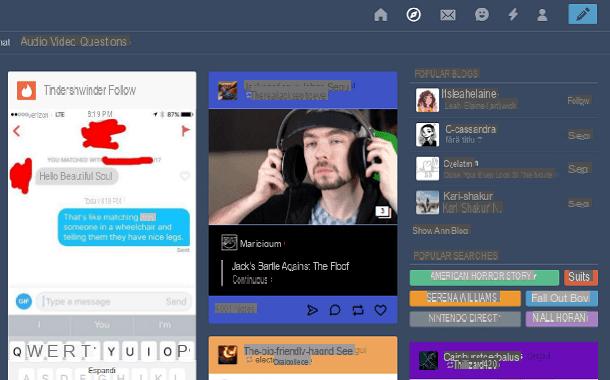The height and width of the screenshot is (380, 610).
Task: Click the heart next to Hello Beautiful Soul
Action: point(185,176)
